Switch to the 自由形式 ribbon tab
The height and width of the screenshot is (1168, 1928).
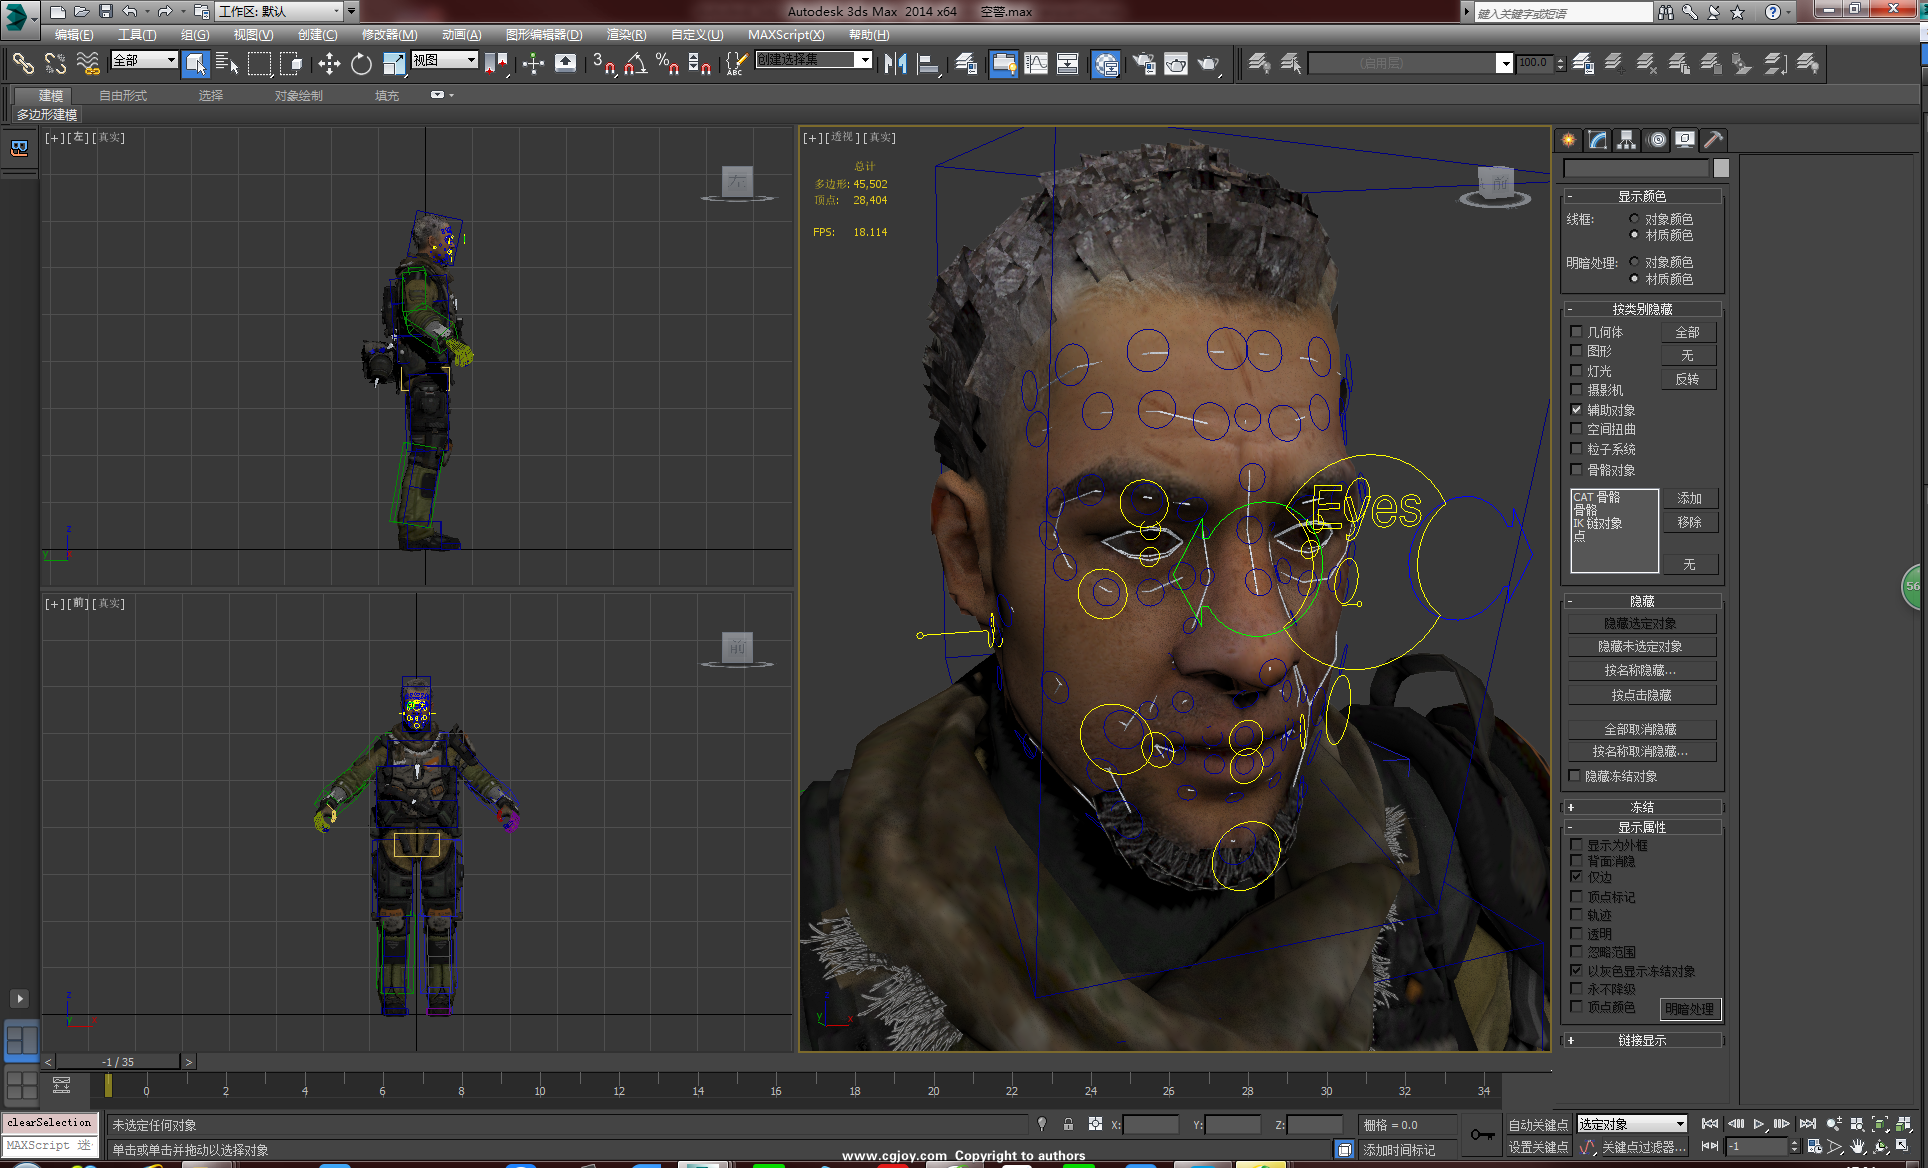(x=123, y=96)
